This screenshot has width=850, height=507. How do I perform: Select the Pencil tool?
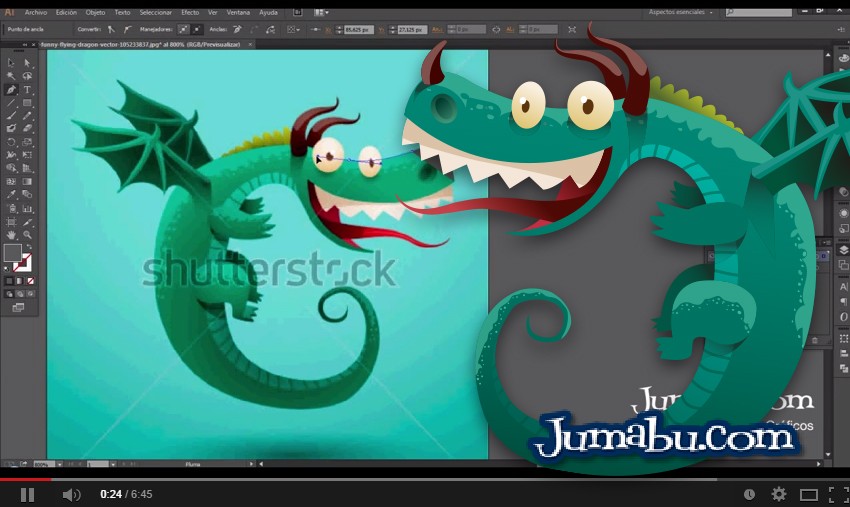pos(27,115)
